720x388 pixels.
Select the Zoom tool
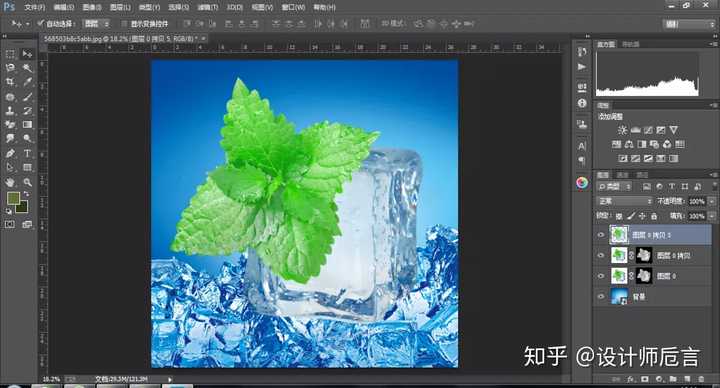click(x=28, y=182)
